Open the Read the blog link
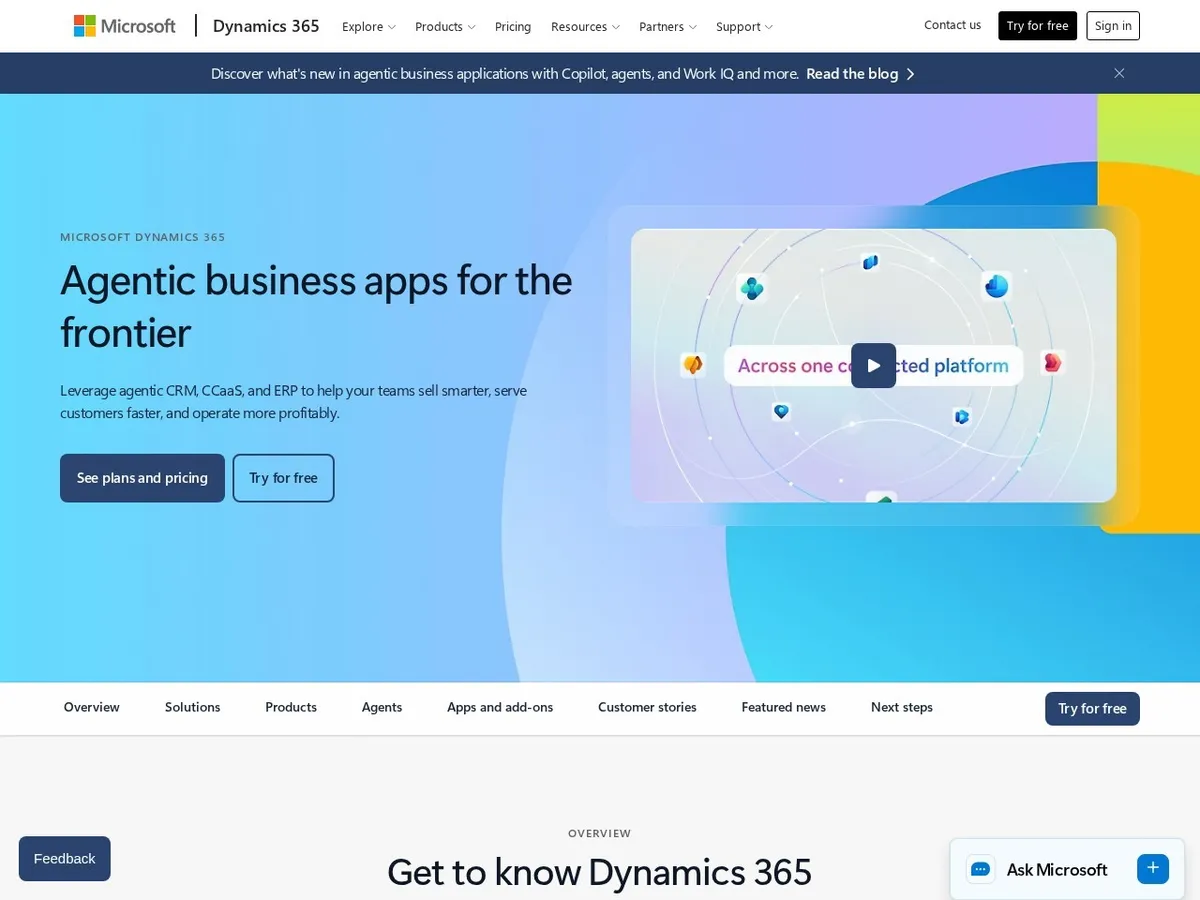Viewport: 1200px width, 900px height. [852, 73]
